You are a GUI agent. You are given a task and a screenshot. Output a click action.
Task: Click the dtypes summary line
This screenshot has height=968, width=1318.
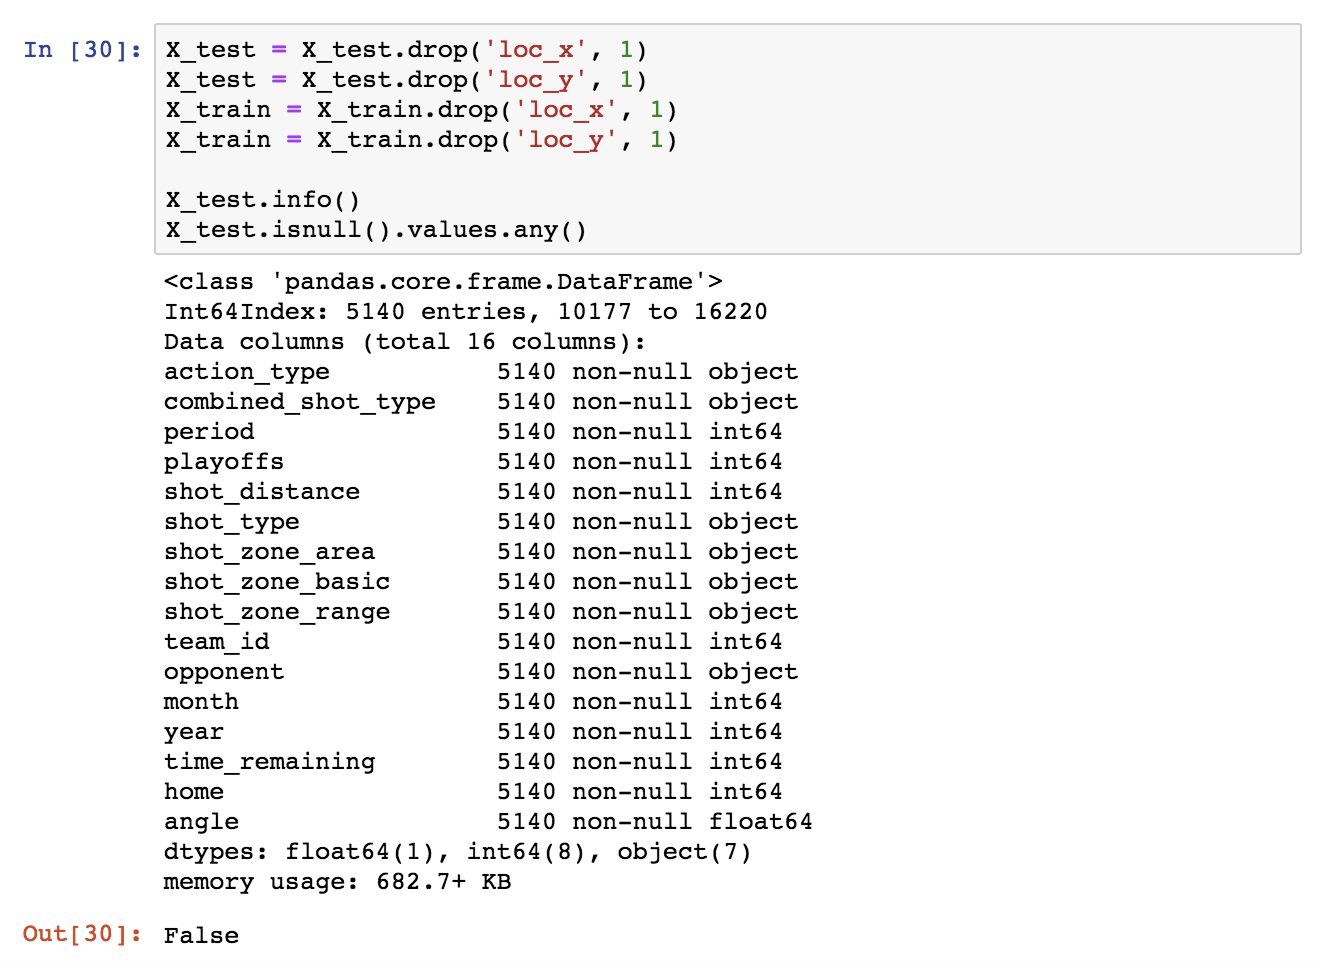pos(457,852)
